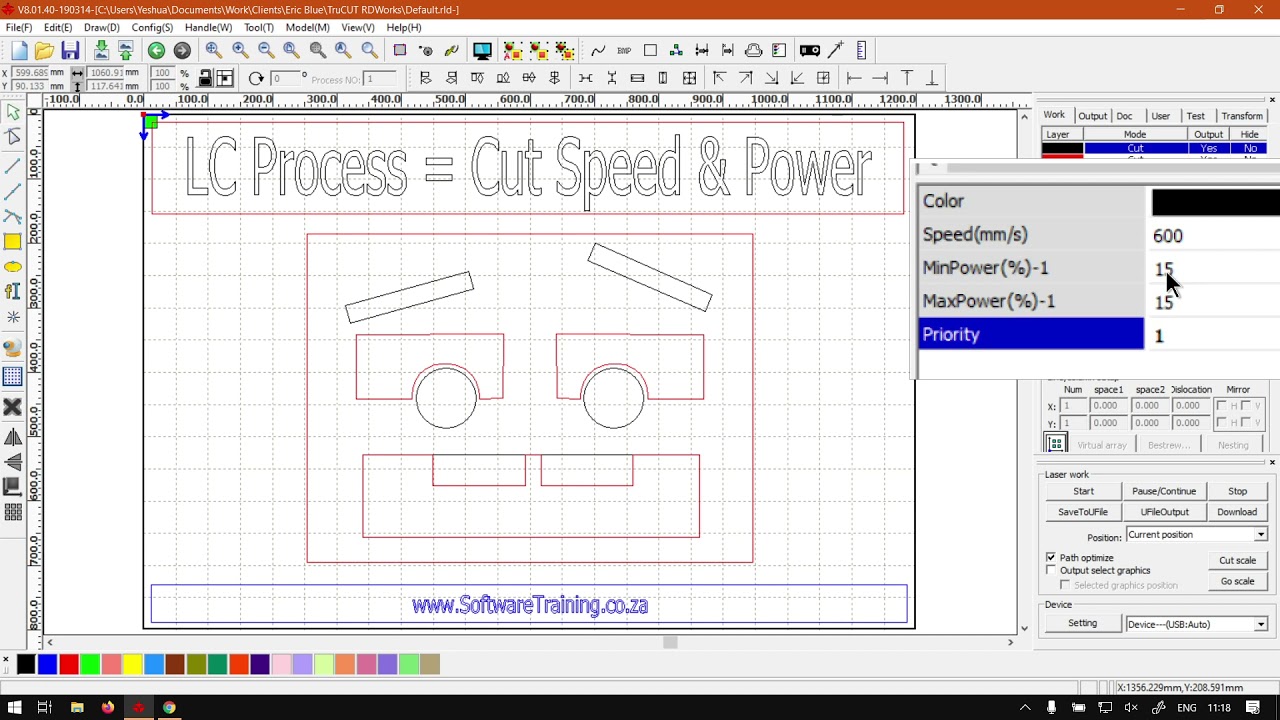Click the delete X tool in left toolbar
Image resolution: width=1280 pixels, height=720 pixels.
click(x=13, y=407)
